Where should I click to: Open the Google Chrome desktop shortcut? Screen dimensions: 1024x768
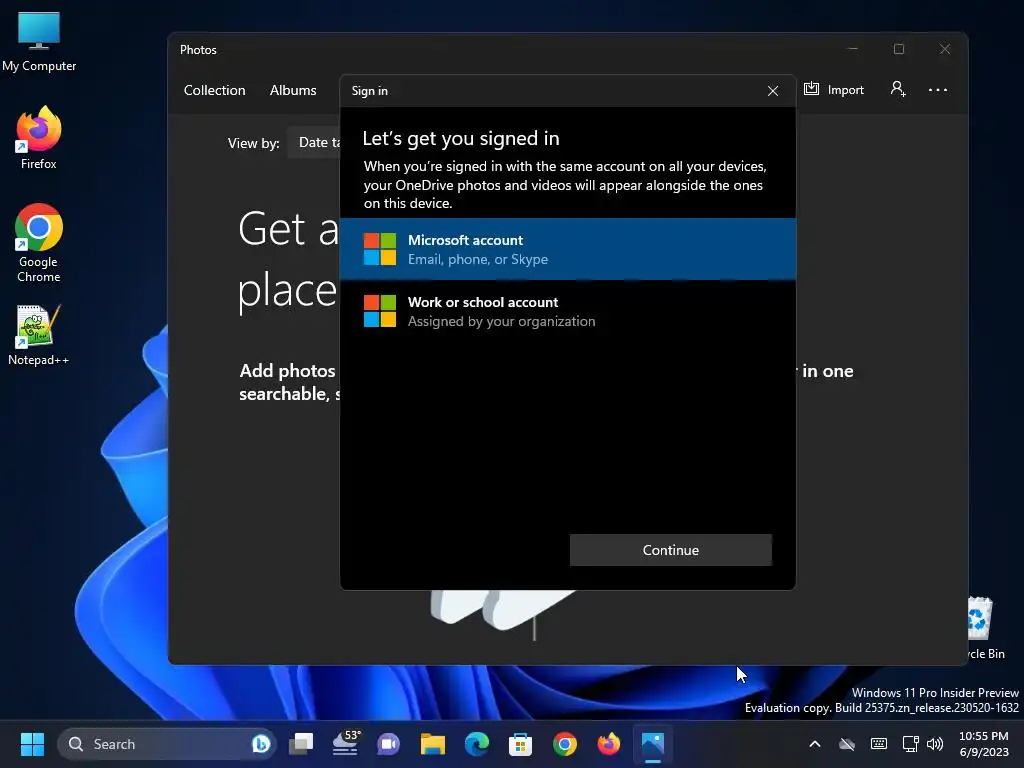39,243
